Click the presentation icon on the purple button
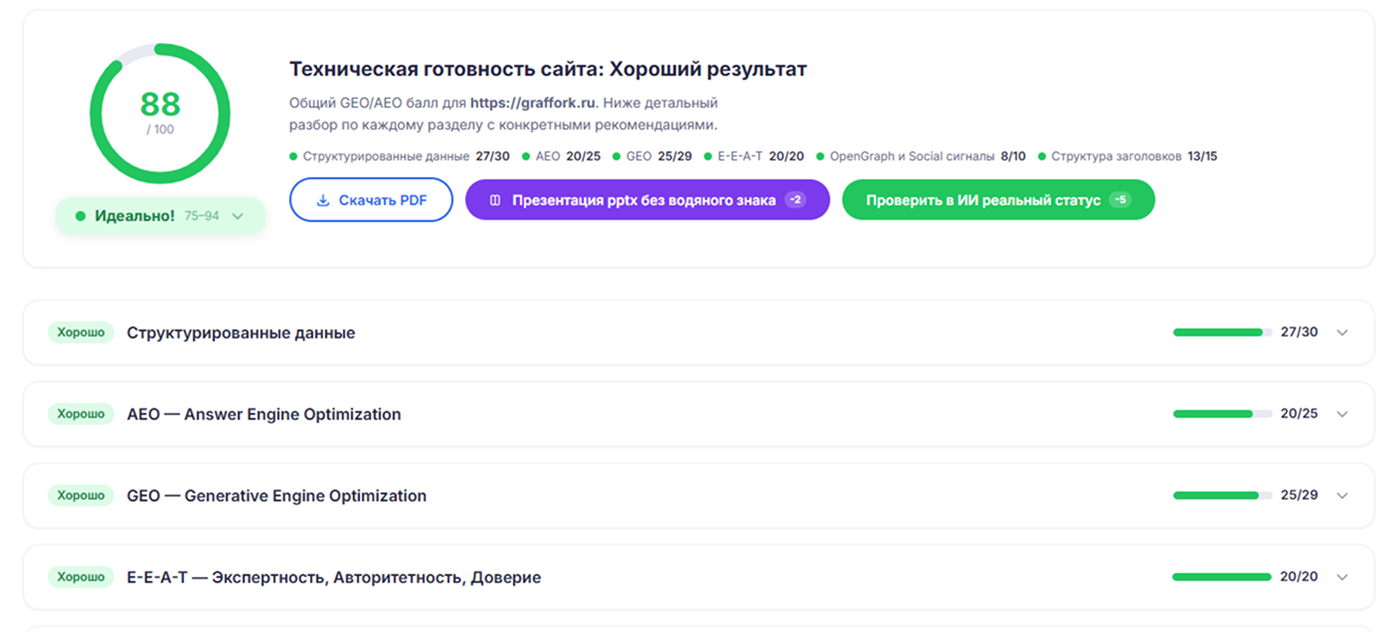This screenshot has height=632, width=1397. point(495,200)
